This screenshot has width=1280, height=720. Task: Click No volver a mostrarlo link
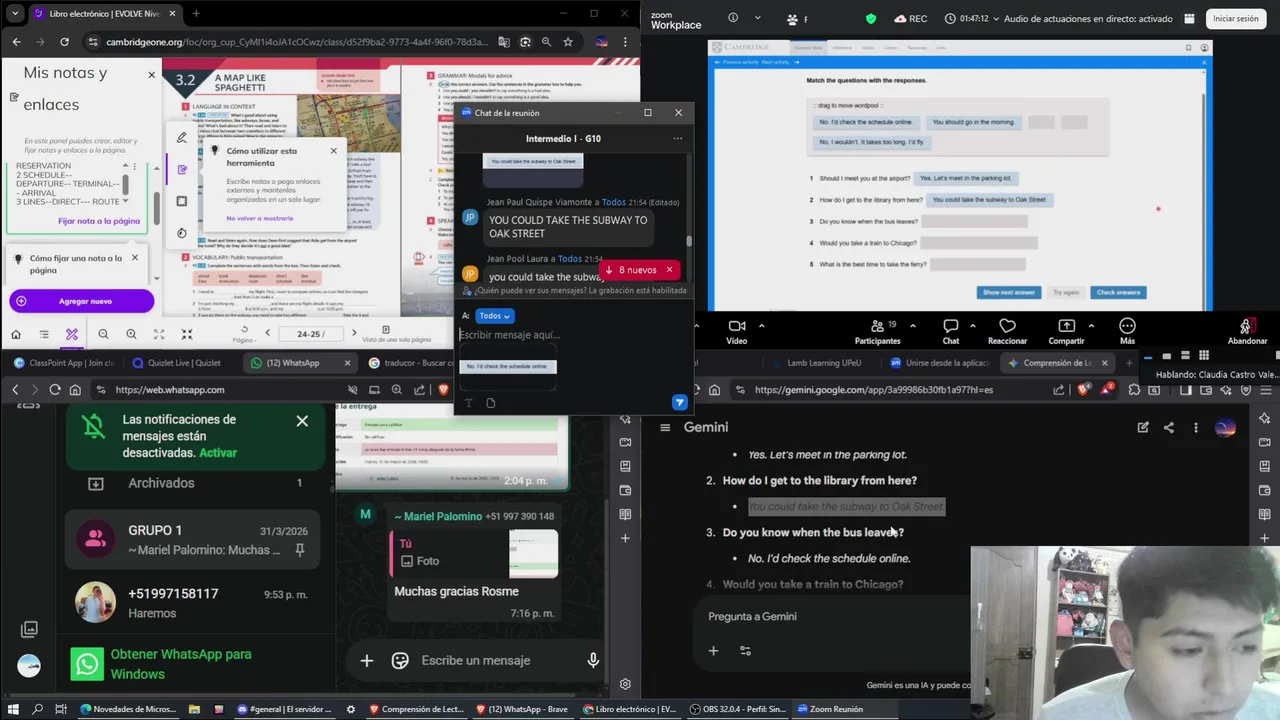tap(260, 218)
